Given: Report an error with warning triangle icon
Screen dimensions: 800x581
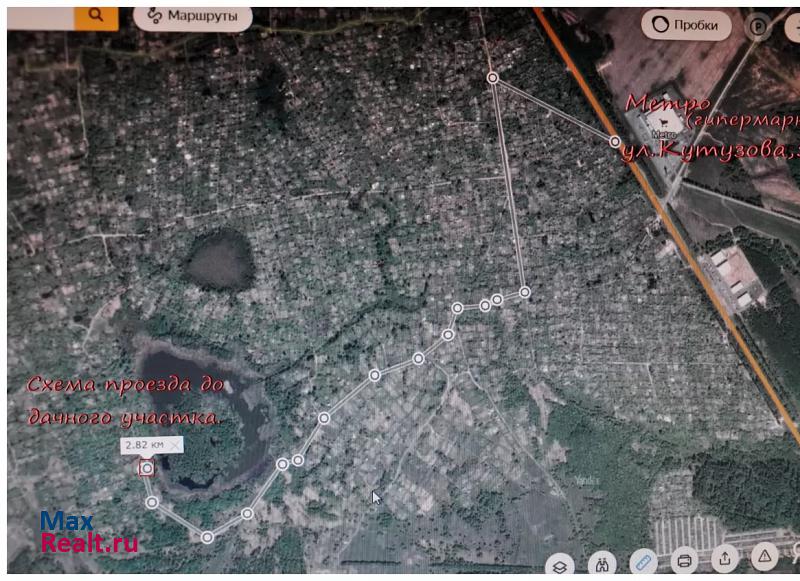Looking at the screenshot, I should pos(765,562).
